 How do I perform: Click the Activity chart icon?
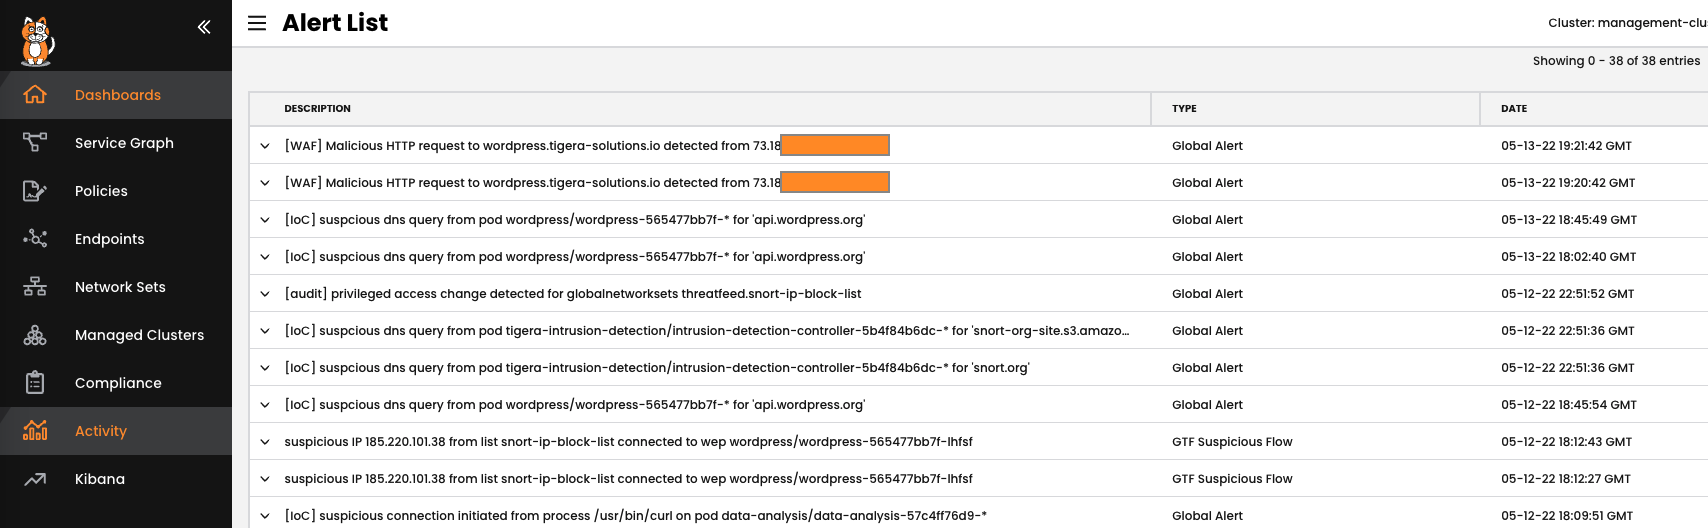pyautogui.click(x=35, y=431)
